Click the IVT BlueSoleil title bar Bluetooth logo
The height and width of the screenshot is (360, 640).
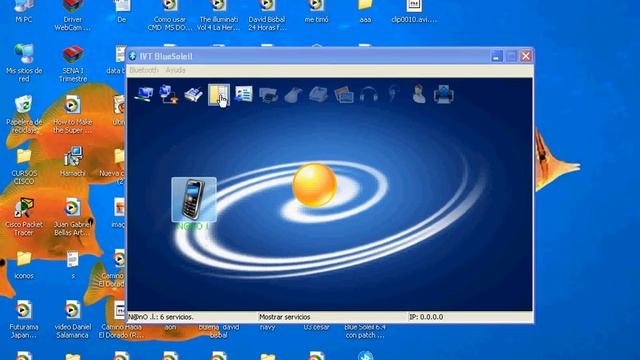[133, 56]
